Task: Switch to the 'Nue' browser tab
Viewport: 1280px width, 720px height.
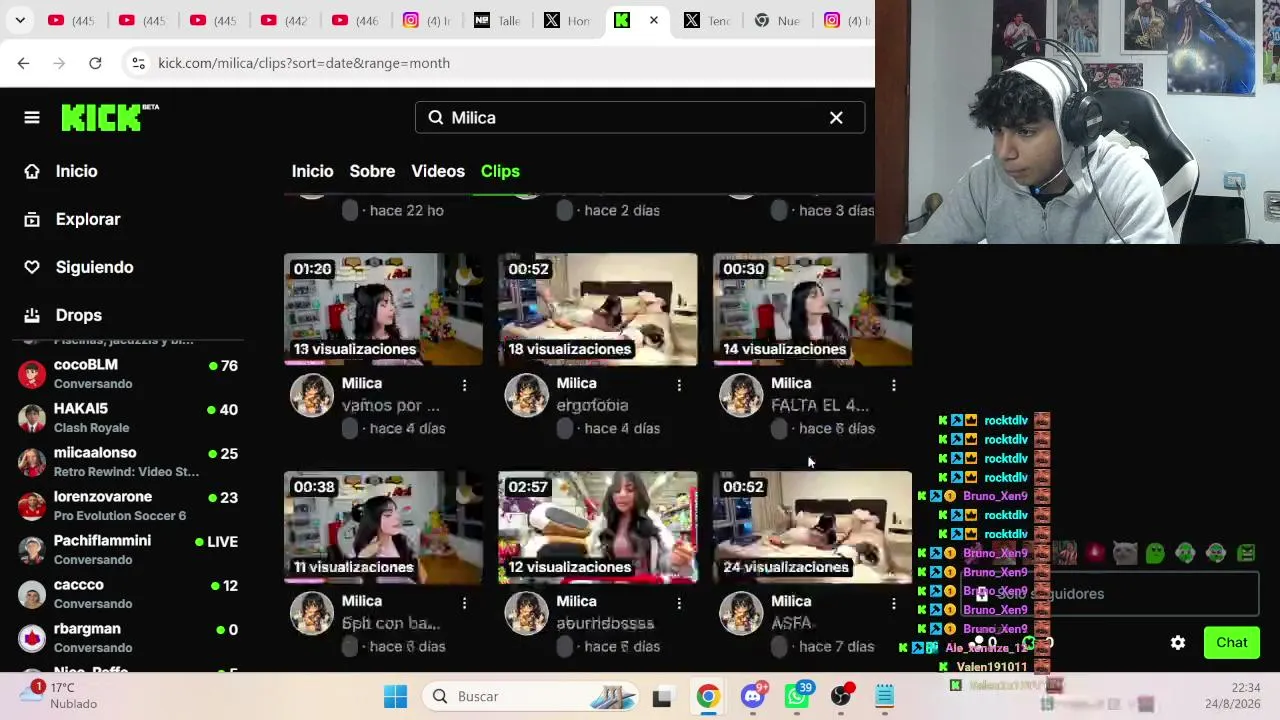Action: click(779, 20)
